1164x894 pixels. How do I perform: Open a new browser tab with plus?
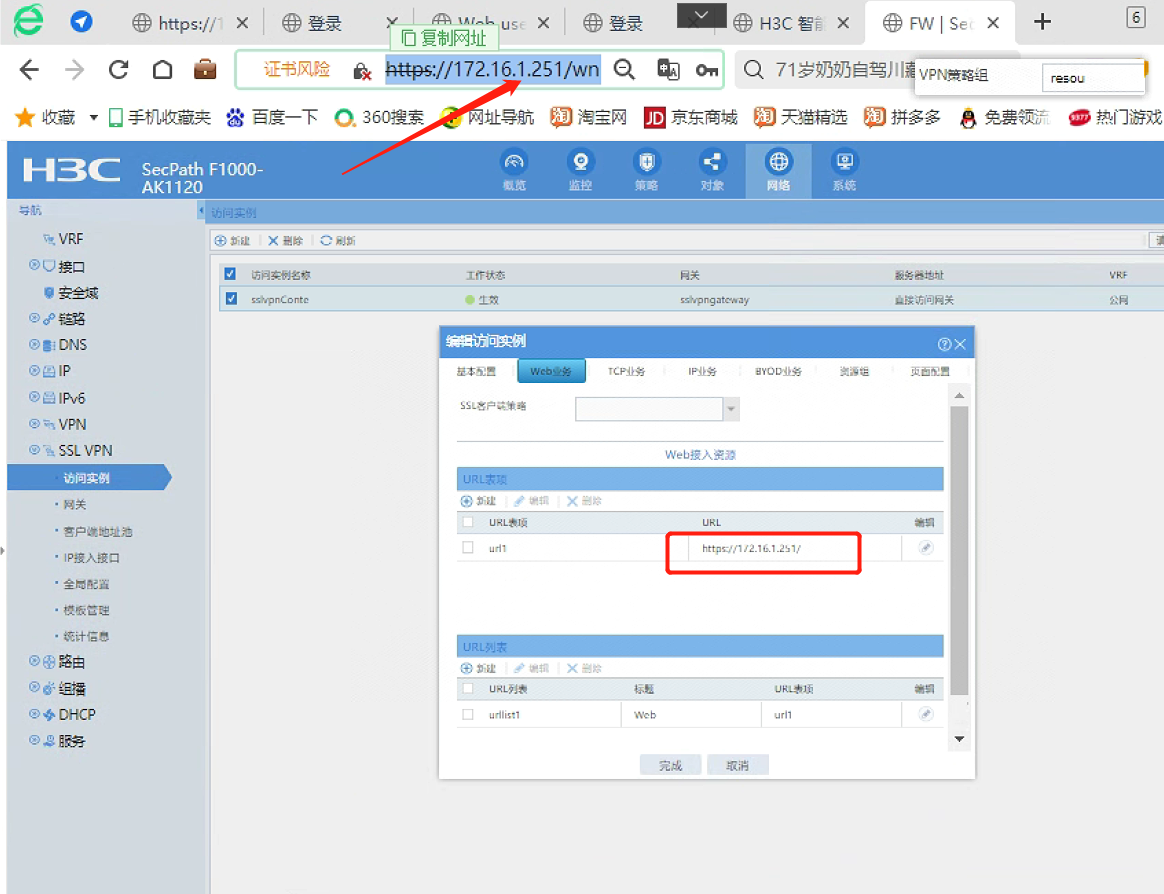click(1042, 22)
